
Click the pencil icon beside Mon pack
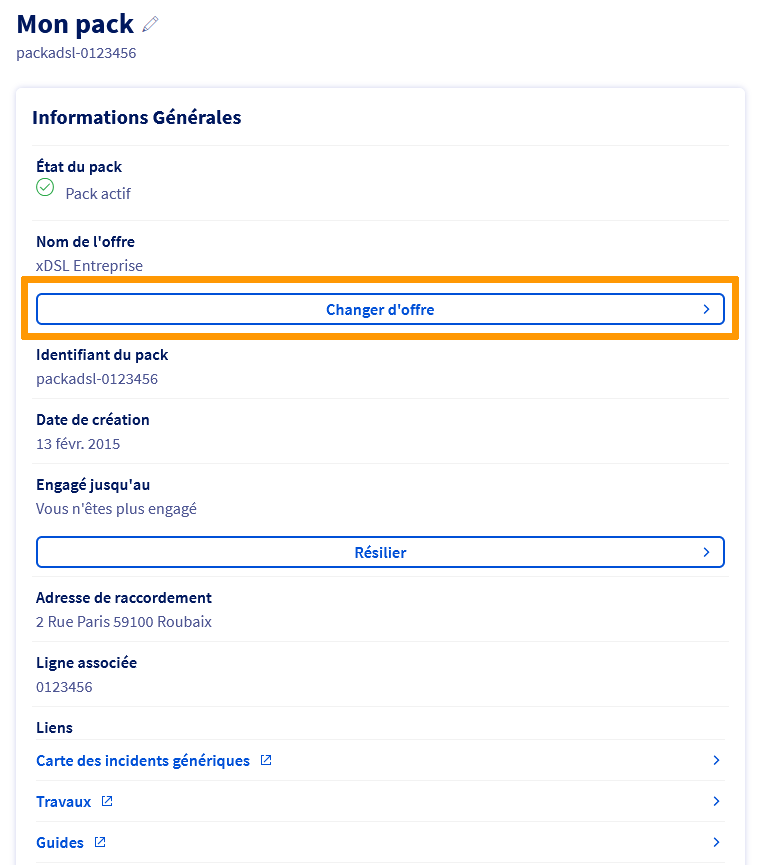click(x=151, y=24)
